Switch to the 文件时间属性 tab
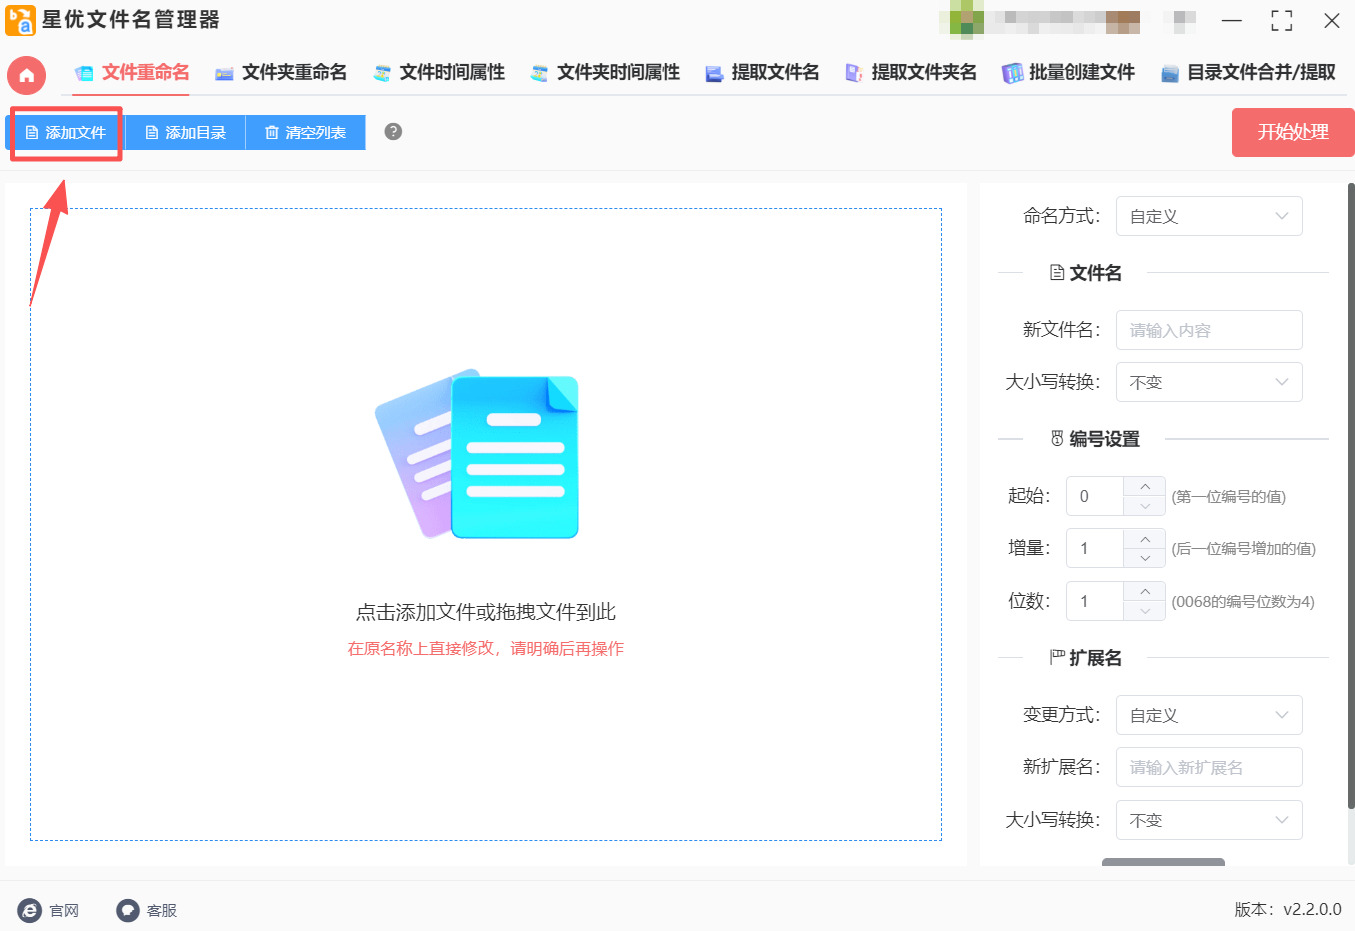The height and width of the screenshot is (931, 1355). 439,72
